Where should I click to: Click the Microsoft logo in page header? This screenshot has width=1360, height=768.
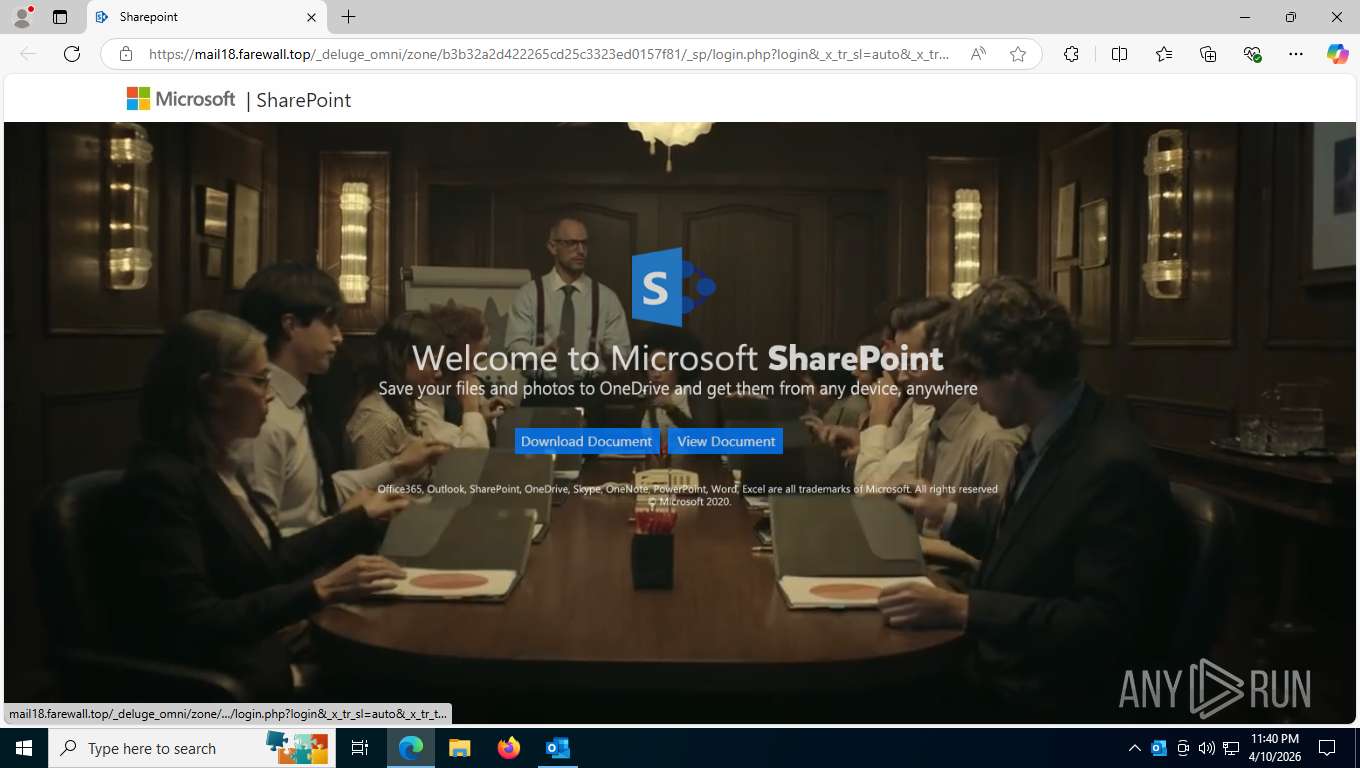click(x=181, y=99)
